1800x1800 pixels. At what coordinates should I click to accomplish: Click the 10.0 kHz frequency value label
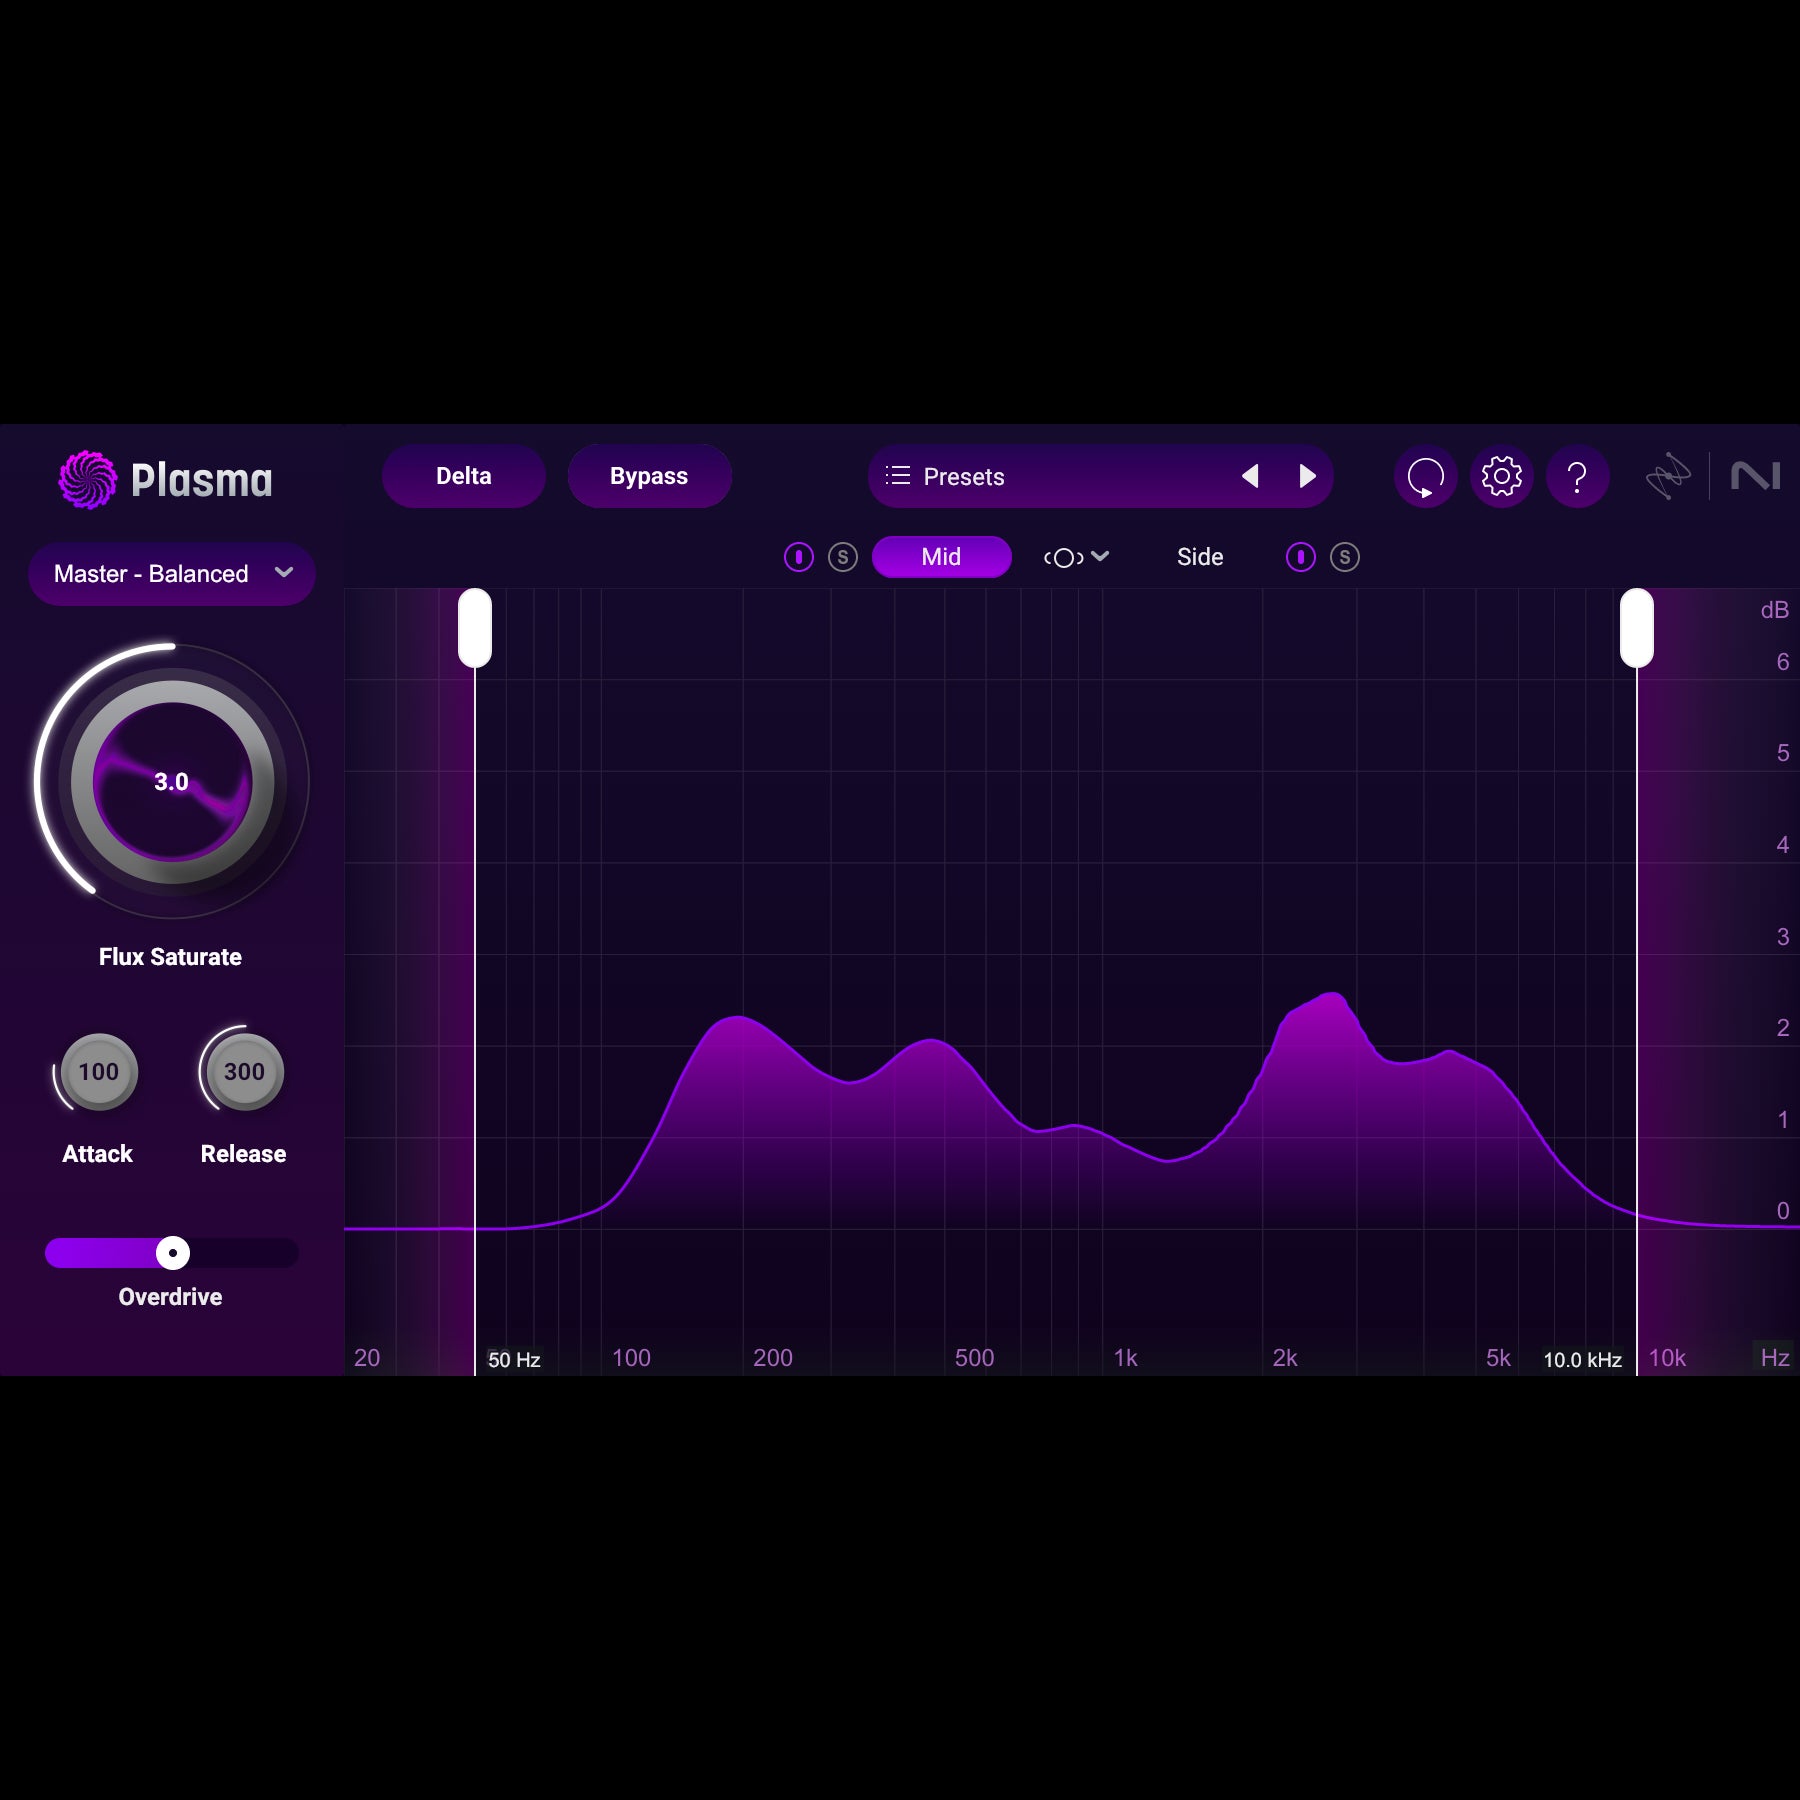click(x=1582, y=1360)
